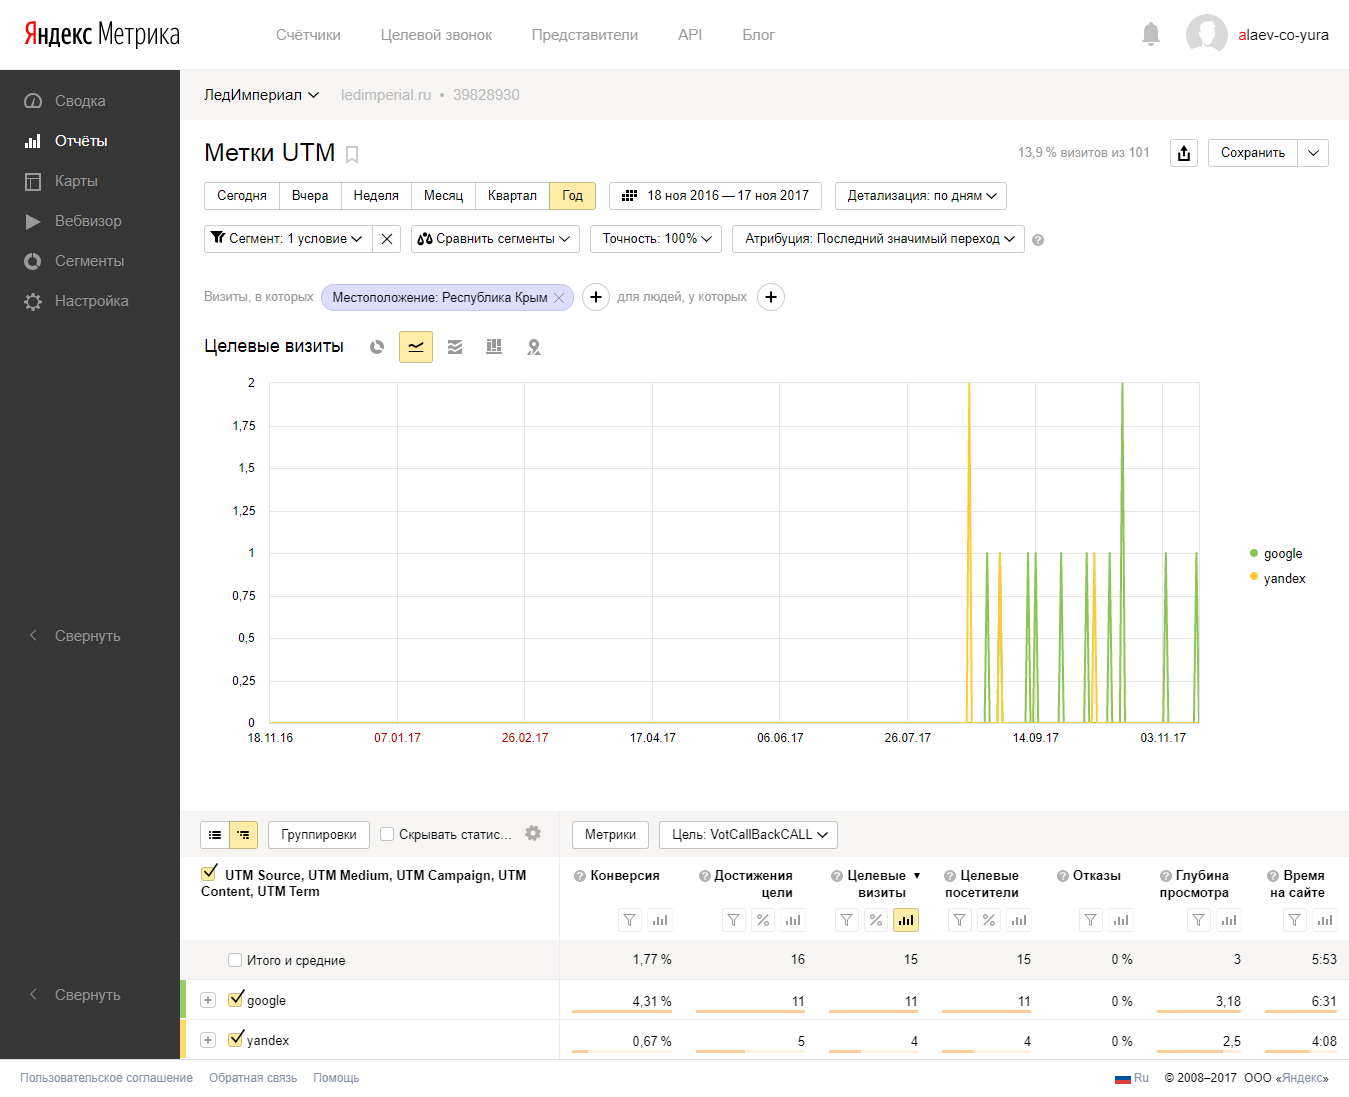
Task: Add a visit condition with plus button
Action: (x=596, y=297)
